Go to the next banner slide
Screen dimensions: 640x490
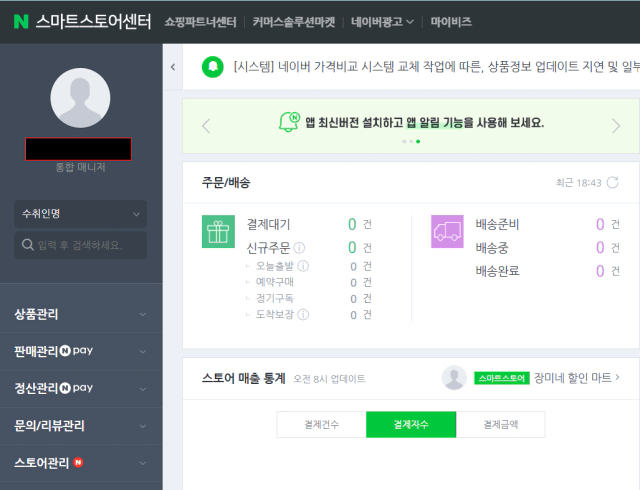pyautogui.click(x=616, y=125)
